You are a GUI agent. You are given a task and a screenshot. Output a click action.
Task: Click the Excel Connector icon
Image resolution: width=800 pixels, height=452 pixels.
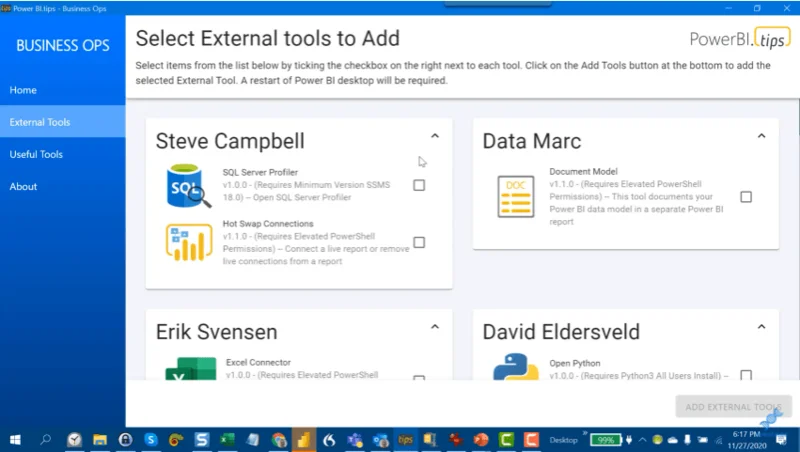point(190,368)
